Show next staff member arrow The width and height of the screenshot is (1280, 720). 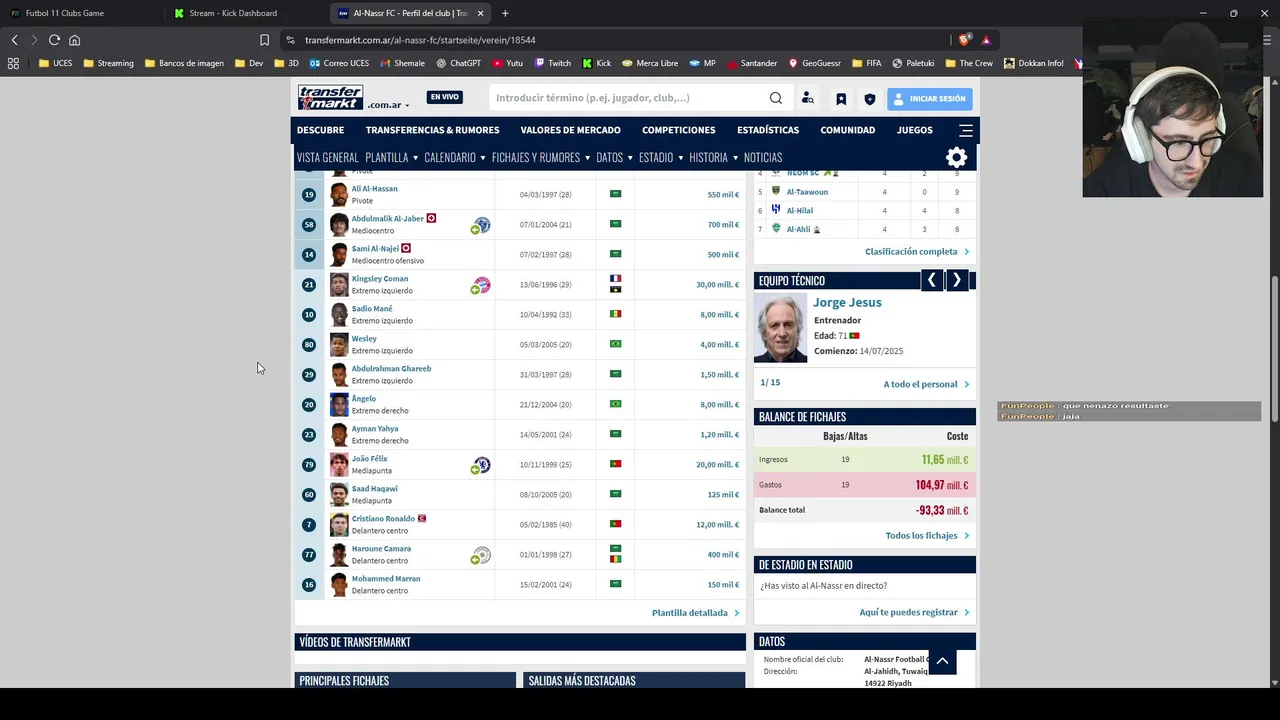(957, 281)
